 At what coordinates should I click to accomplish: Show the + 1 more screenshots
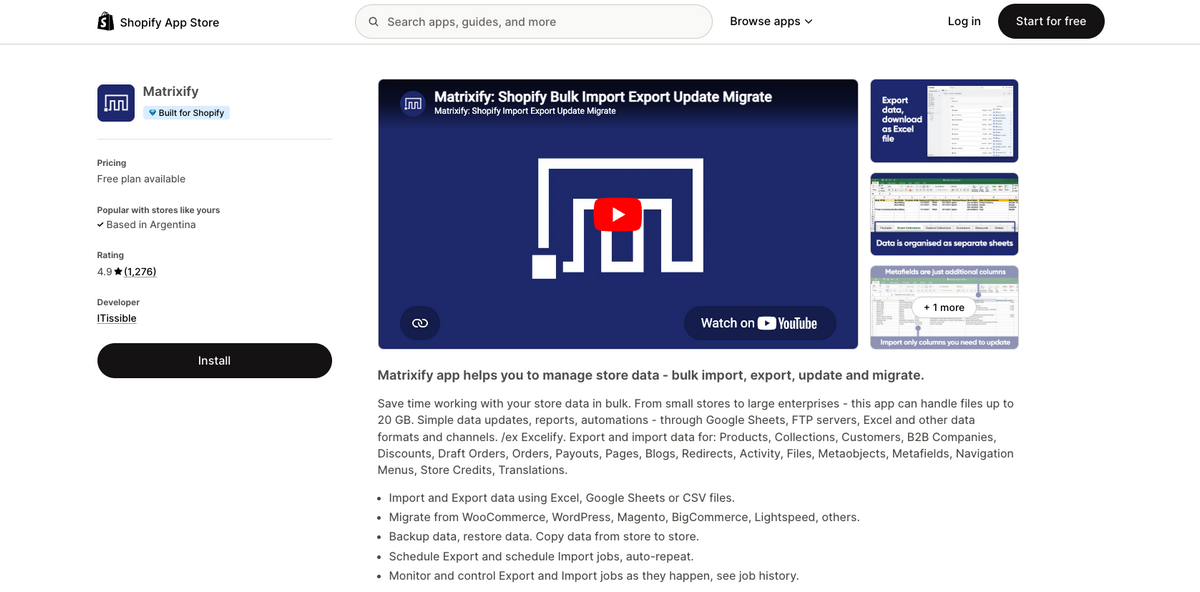(x=944, y=308)
